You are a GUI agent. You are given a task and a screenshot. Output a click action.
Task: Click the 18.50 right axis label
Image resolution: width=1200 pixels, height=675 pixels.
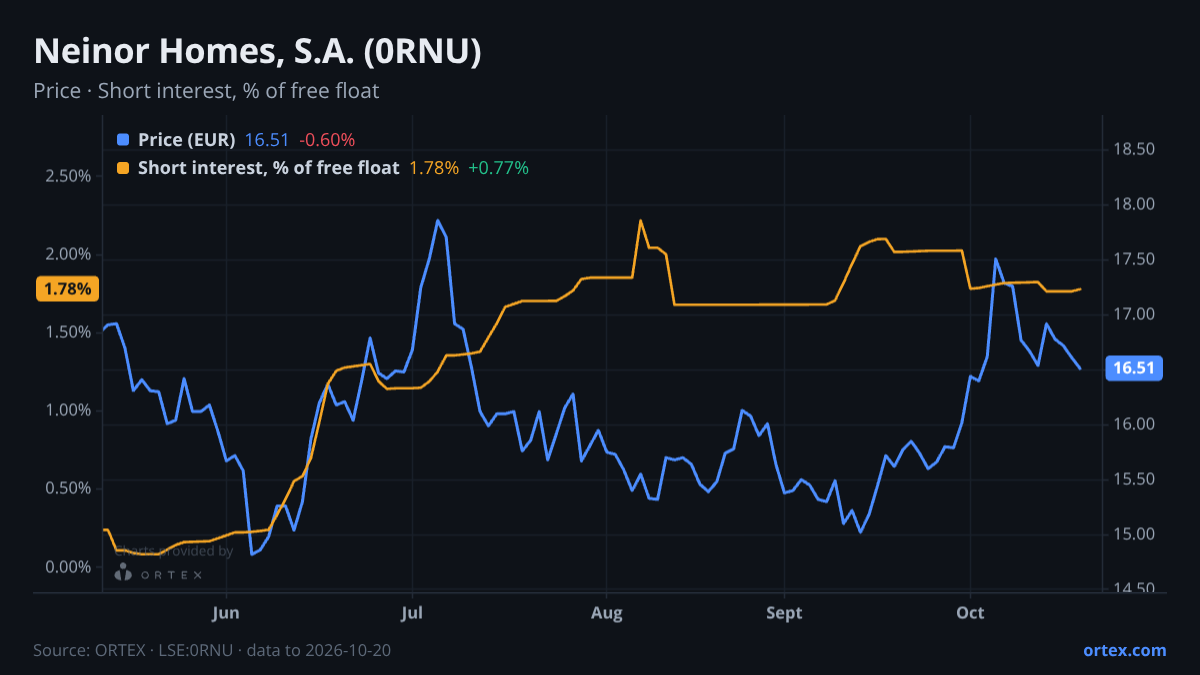pos(1134,150)
